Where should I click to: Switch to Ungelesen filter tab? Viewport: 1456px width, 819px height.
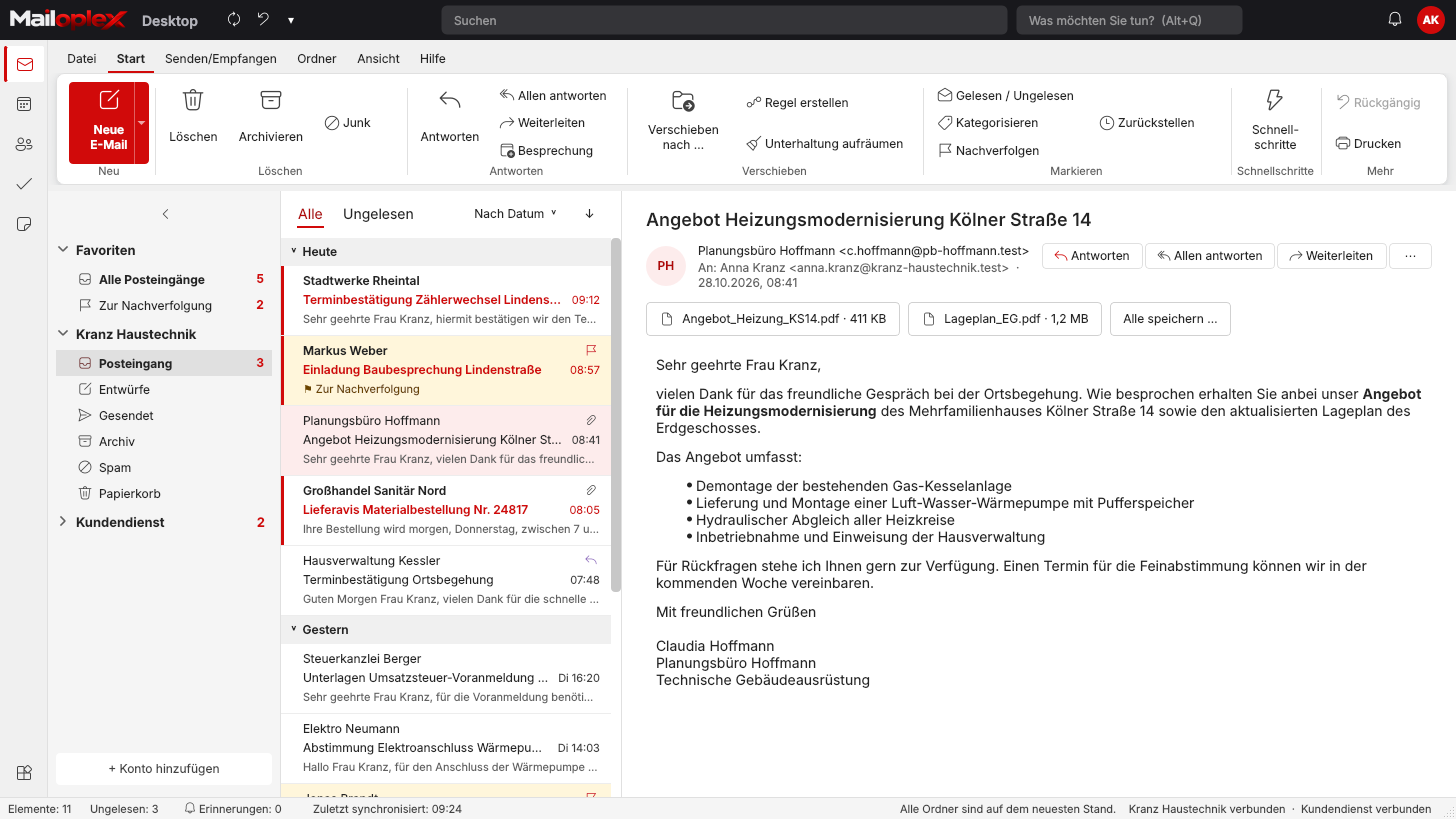coord(378,214)
